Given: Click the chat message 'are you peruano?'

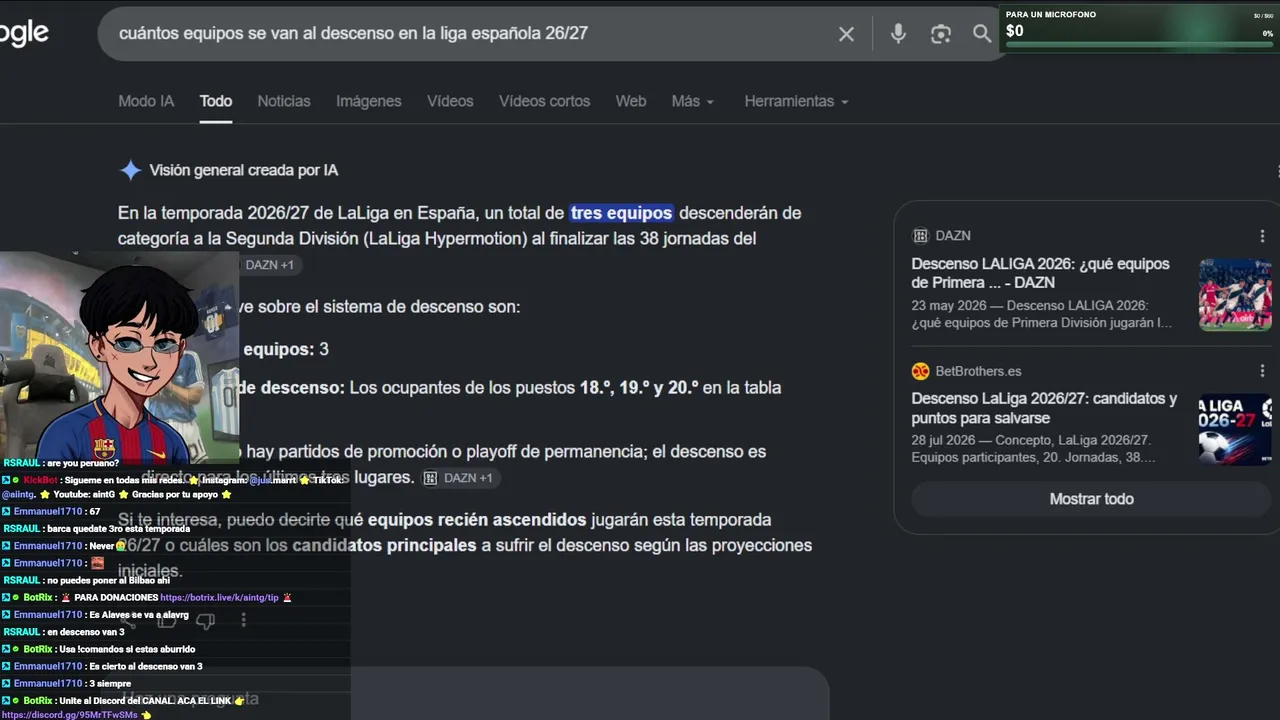Looking at the screenshot, I should pos(83,463).
